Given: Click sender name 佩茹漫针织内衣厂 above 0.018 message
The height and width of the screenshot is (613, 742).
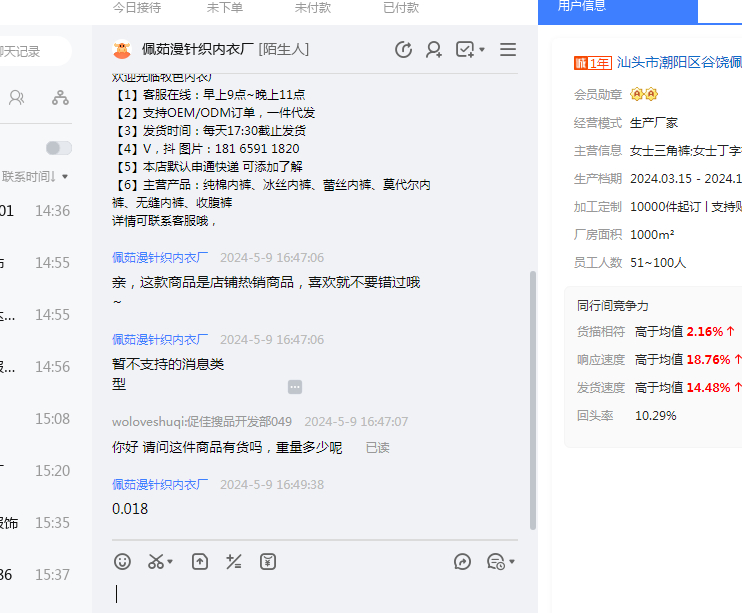Looking at the screenshot, I should (x=160, y=484).
